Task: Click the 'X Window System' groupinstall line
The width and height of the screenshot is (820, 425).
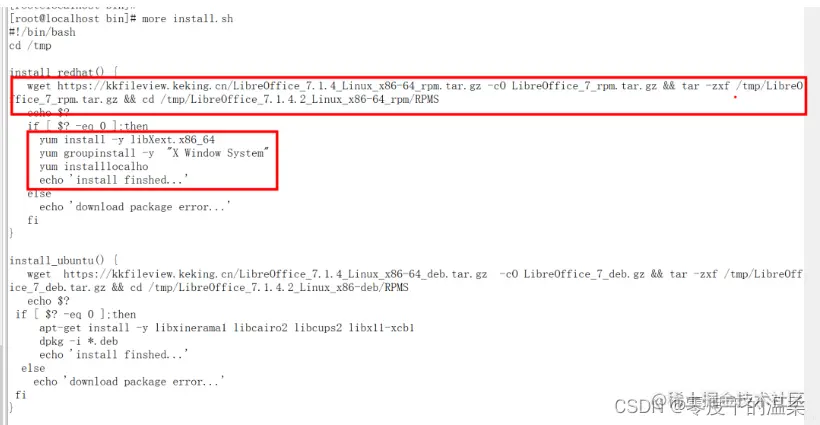Action: [154, 153]
